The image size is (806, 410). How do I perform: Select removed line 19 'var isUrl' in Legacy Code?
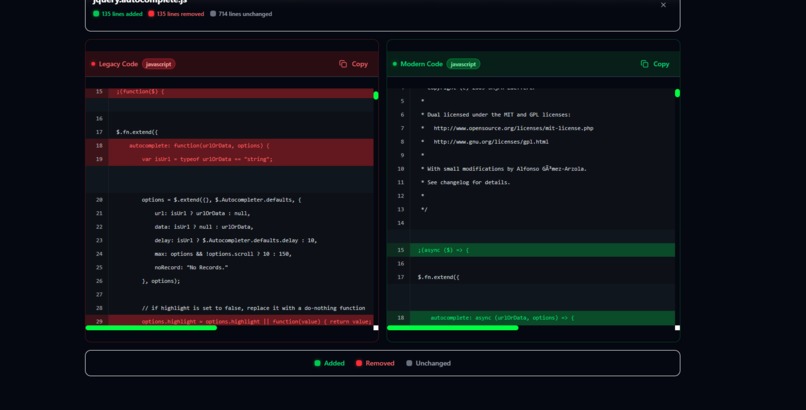(x=229, y=159)
